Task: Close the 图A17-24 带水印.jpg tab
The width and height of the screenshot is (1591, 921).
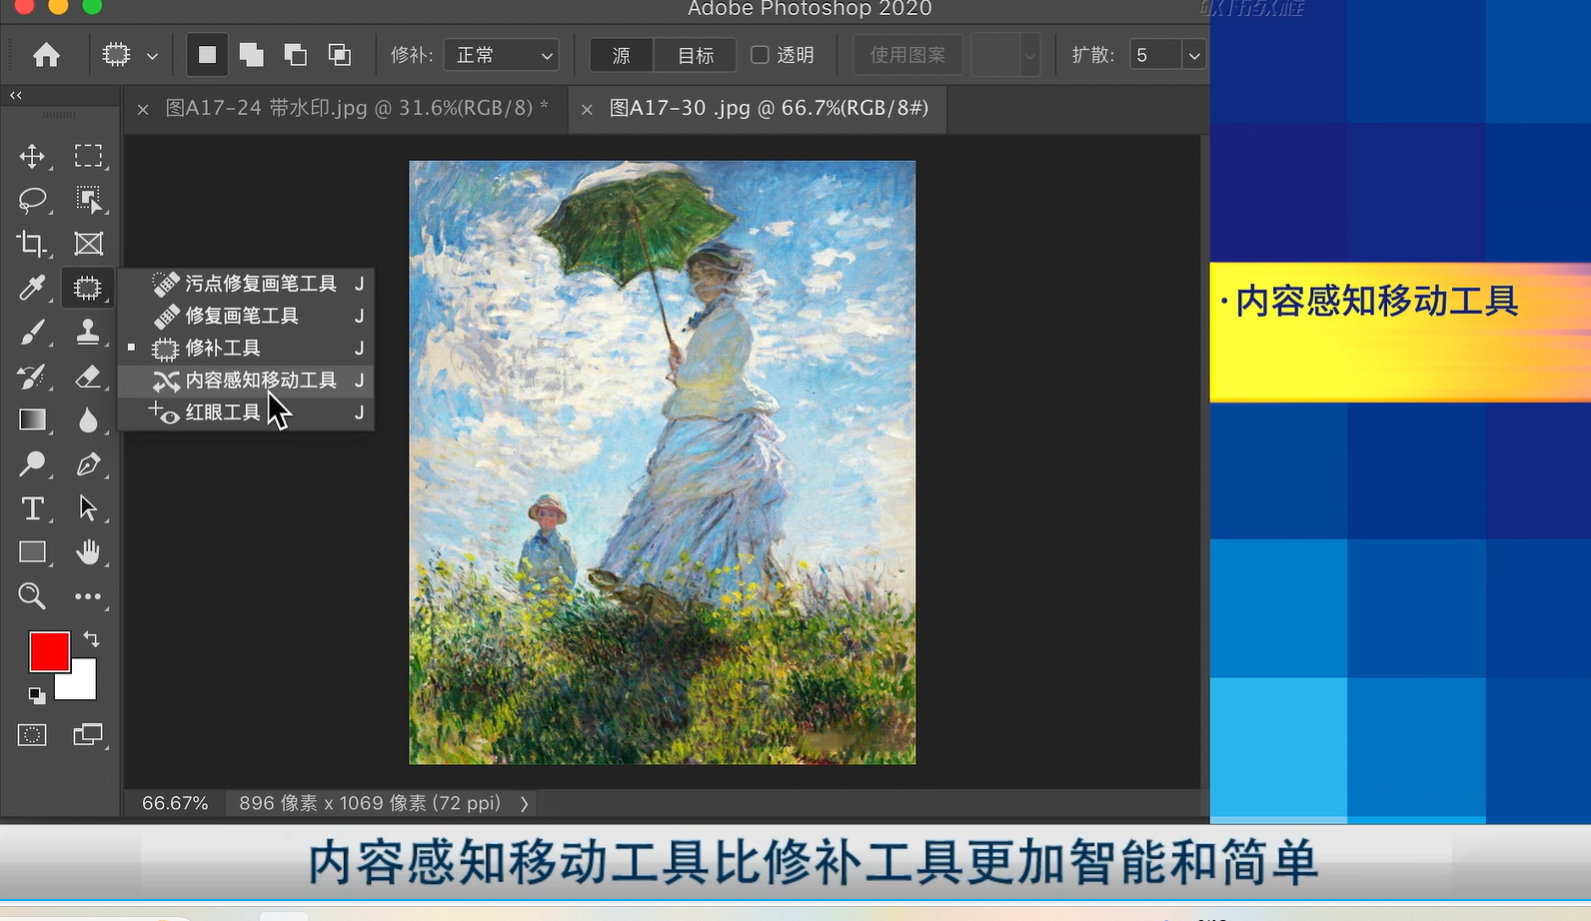Action: [x=143, y=109]
